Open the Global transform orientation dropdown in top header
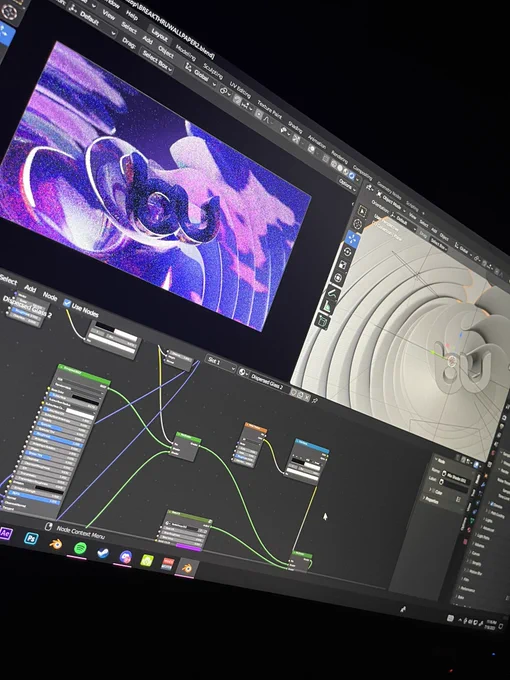 pyautogui.click(x=200, y=73)
